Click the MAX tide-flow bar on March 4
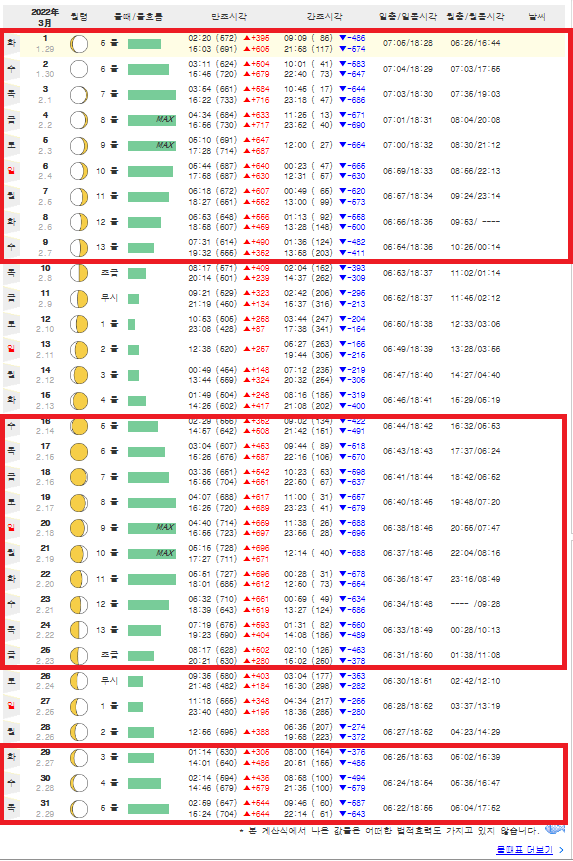Viewport: 573px width, 861px height. click(x=152, y=120)
